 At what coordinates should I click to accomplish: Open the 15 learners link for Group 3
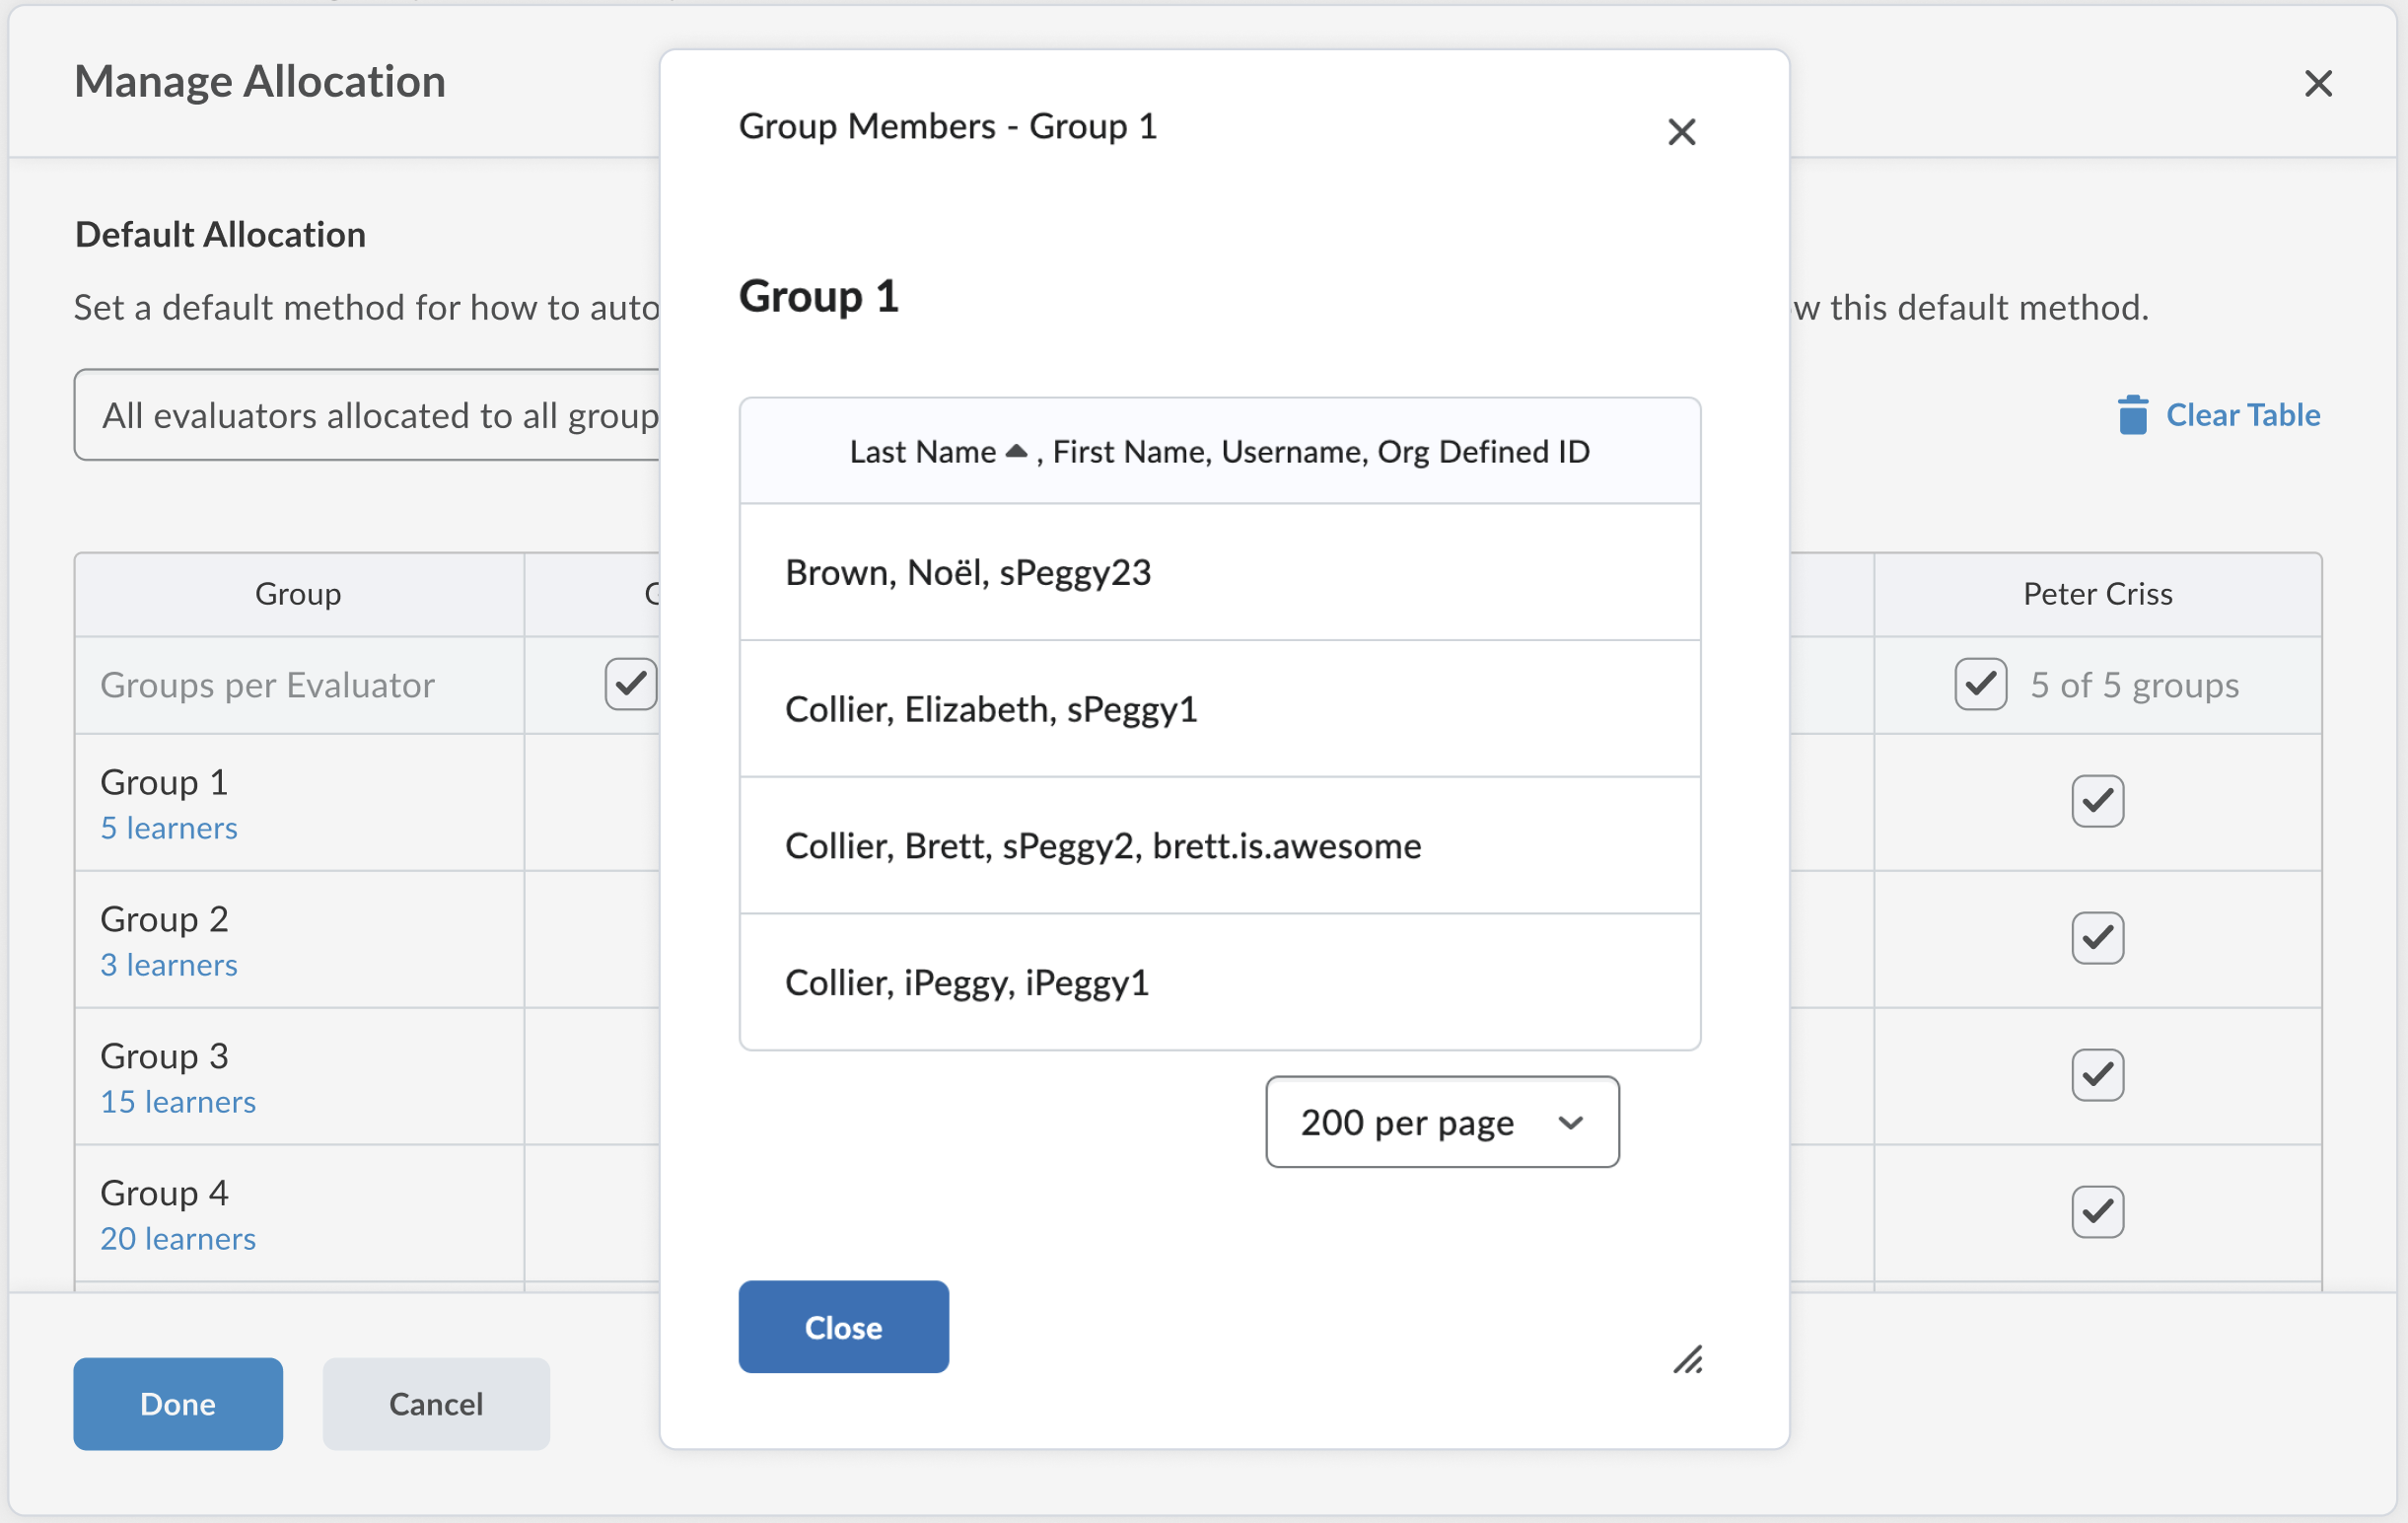(x=178, y=1102)
